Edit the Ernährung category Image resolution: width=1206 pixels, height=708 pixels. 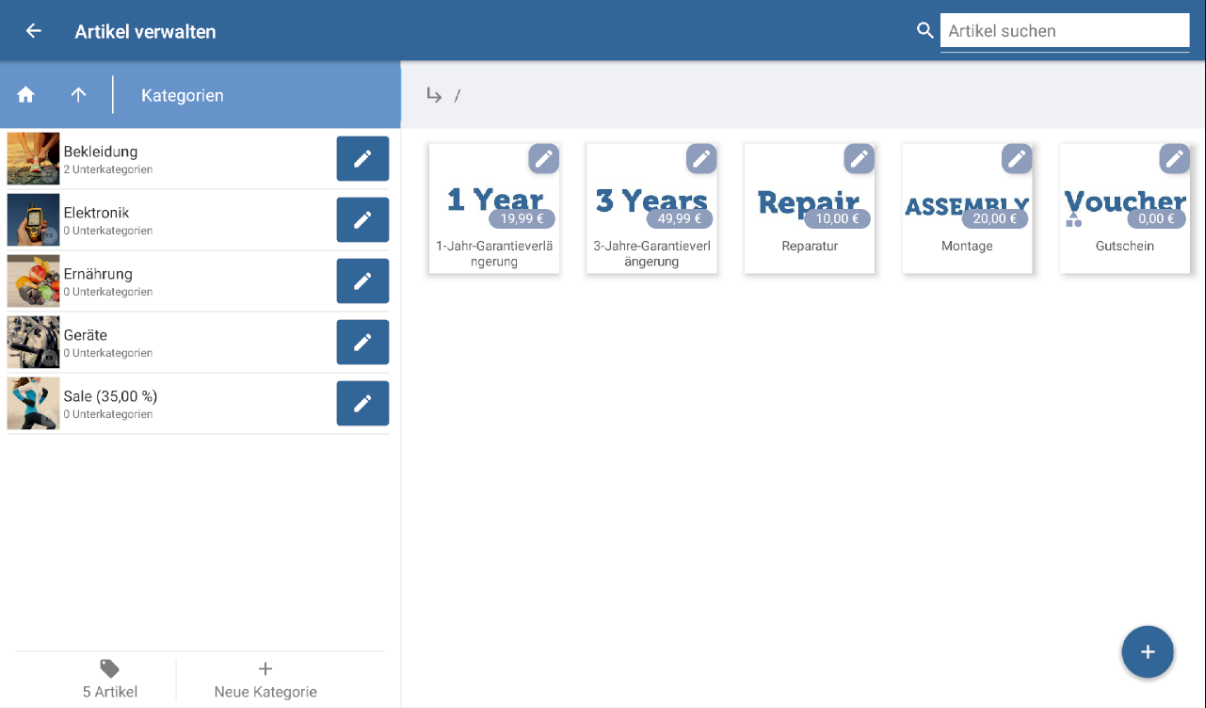click(362, 281)
